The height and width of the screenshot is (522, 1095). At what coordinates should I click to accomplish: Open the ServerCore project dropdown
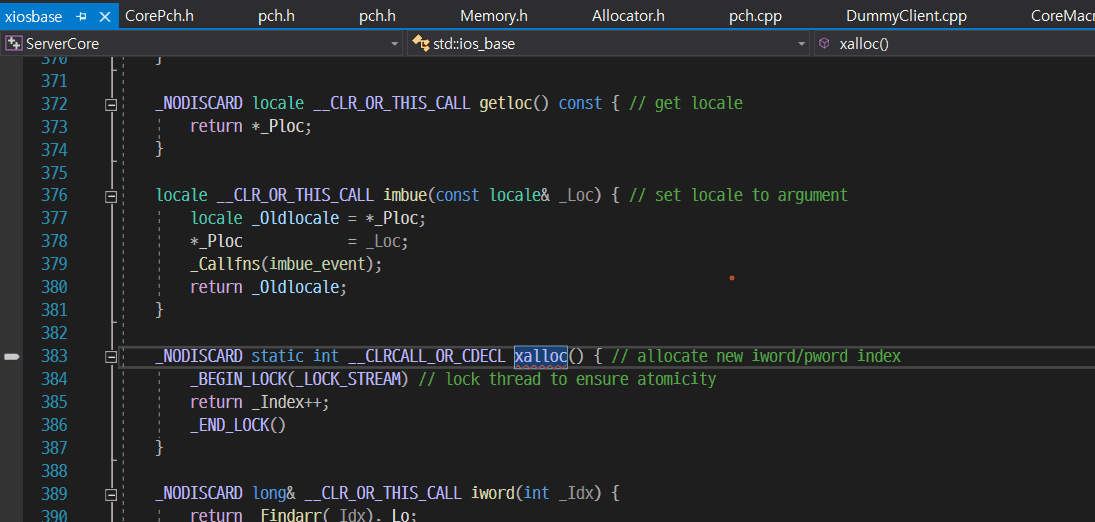pos(393,44)
